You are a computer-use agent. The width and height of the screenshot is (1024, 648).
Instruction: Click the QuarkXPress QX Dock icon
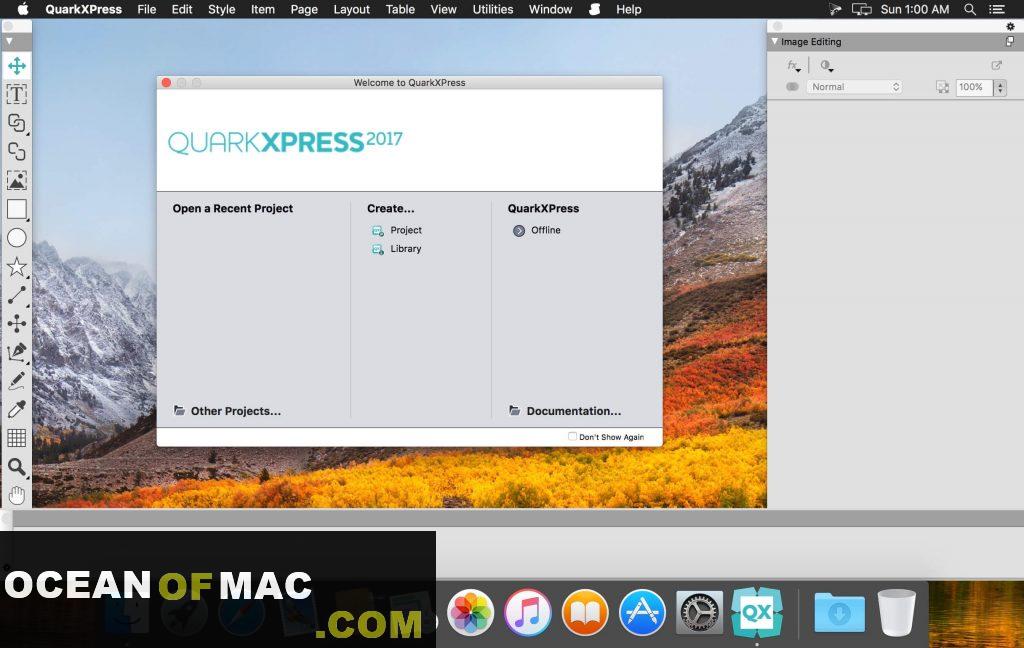tap(757, 613)
